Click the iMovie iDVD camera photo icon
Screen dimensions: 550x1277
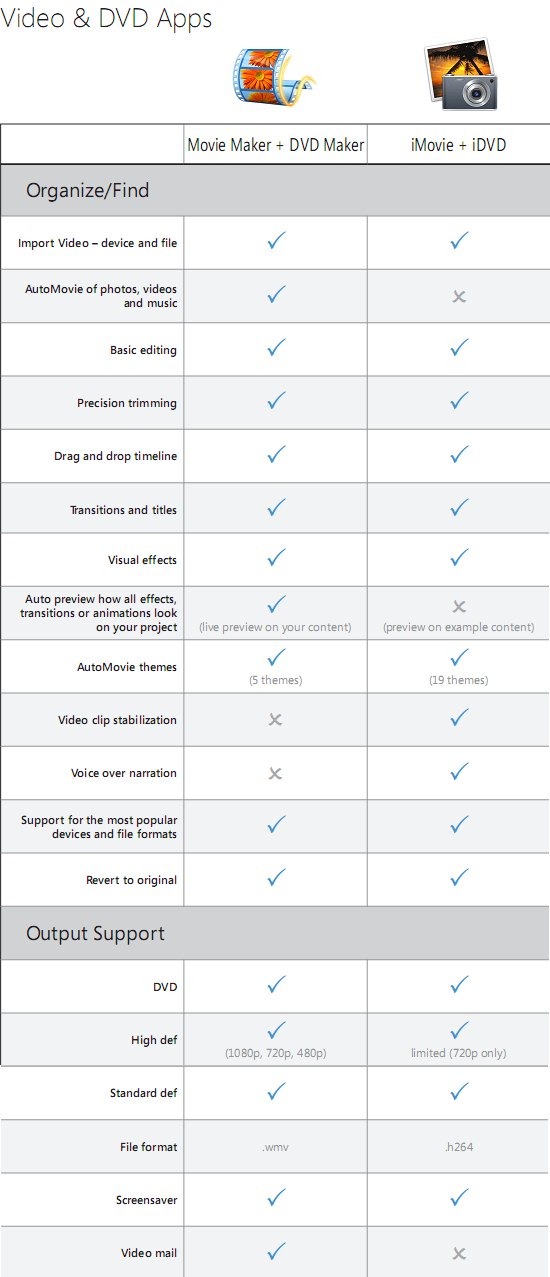(458, 75)
